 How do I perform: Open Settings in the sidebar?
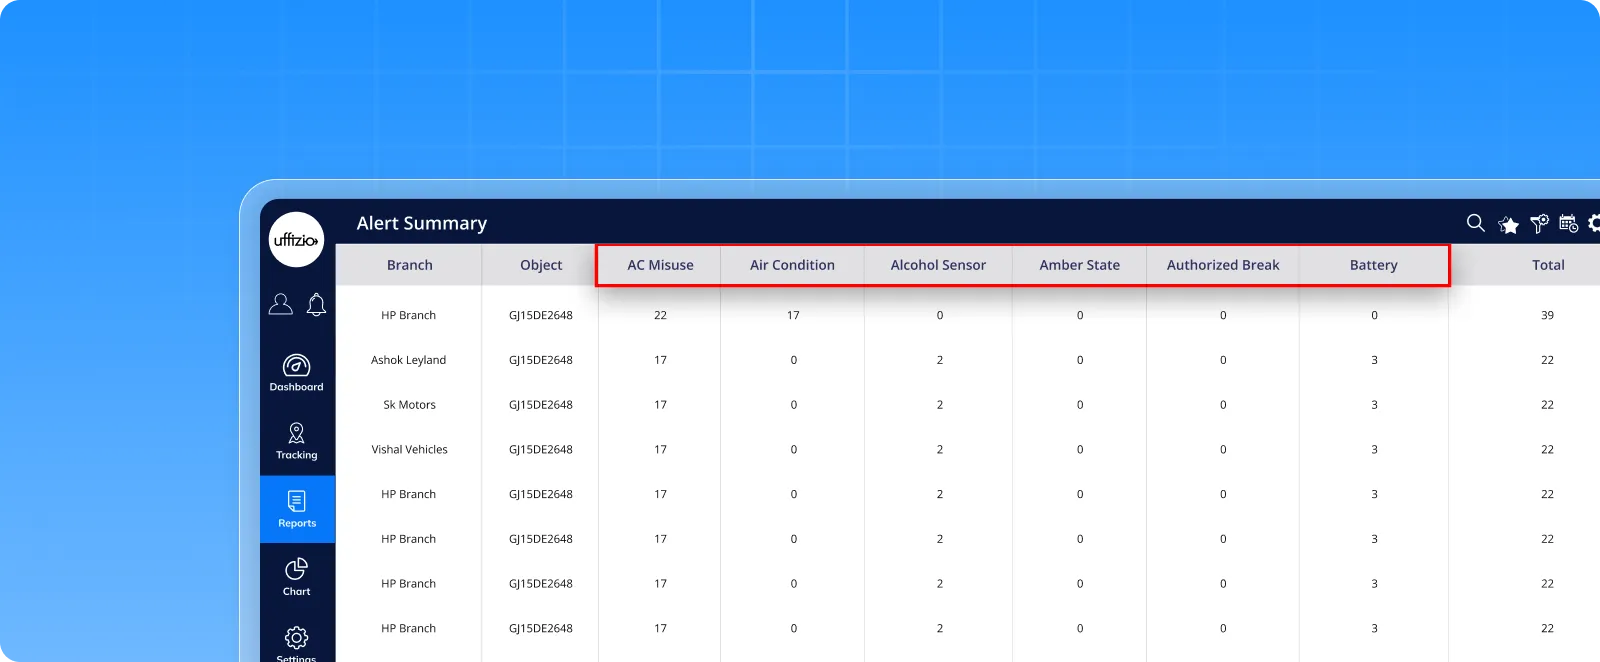(297, 642)
